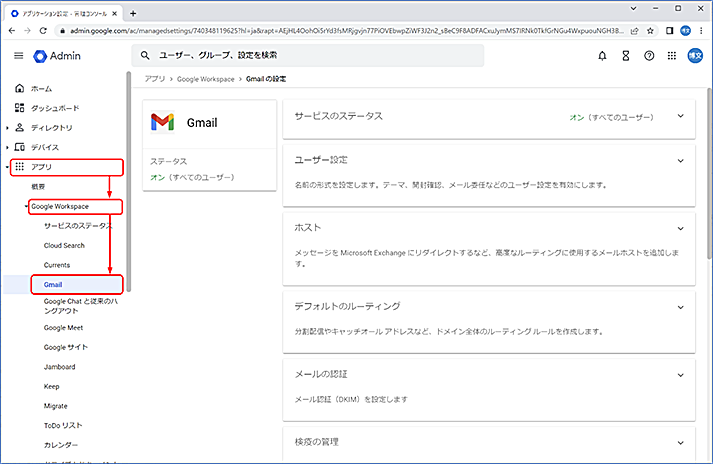Open Migrate in the sidebar

click(55, 406)
